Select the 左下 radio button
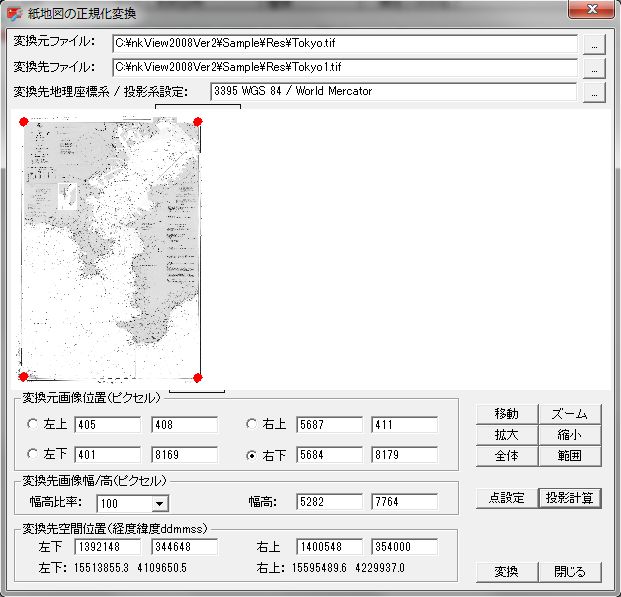Image resolution: width=621 pixels, height=597 pixels. 32,455
